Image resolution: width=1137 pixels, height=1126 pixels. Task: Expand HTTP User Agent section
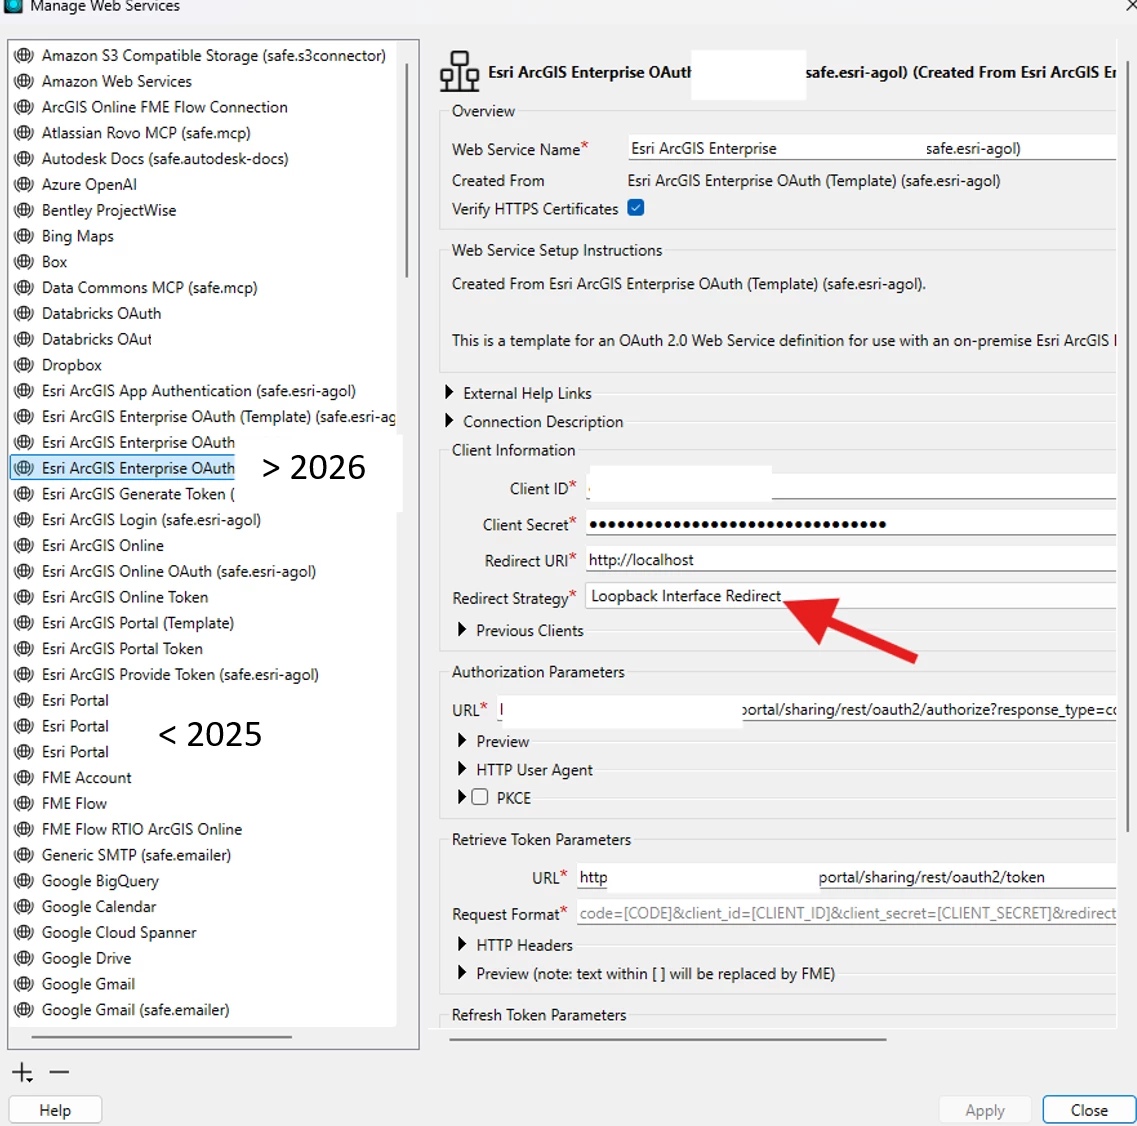(x=462, y=769)
